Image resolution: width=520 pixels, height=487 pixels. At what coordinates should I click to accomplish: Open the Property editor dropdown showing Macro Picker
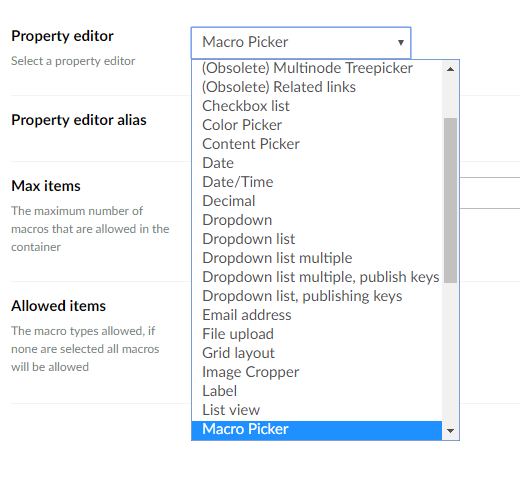301,43
